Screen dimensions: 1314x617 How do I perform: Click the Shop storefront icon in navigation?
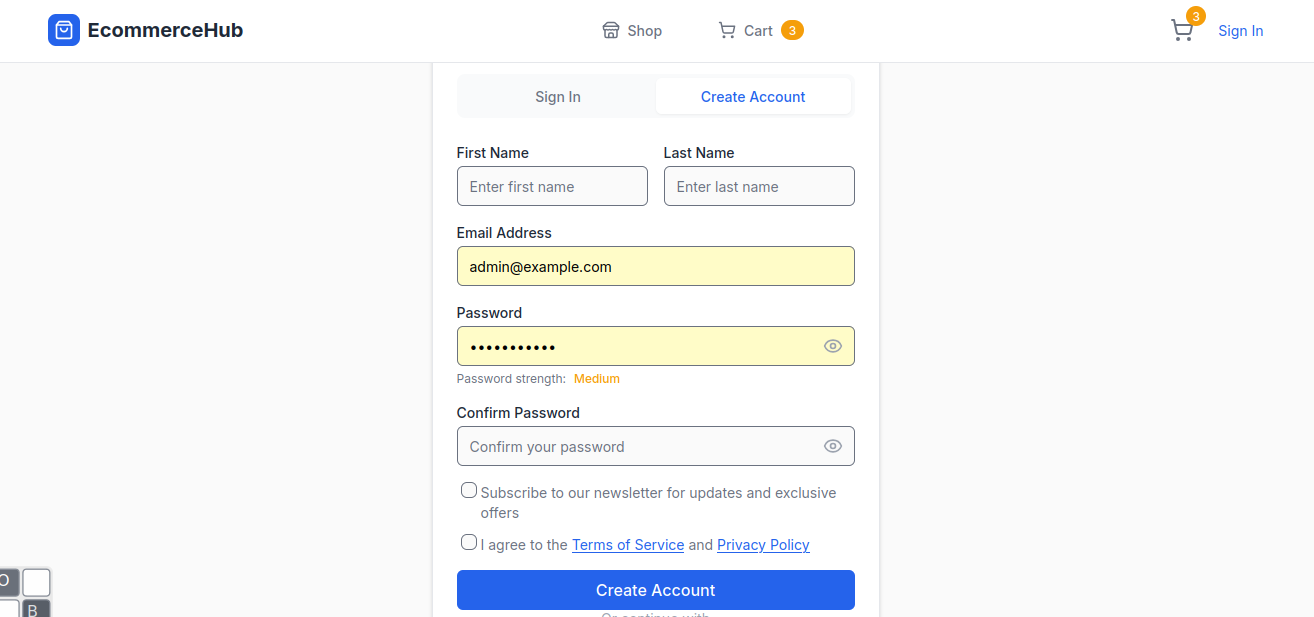click(x=611, y=31)
